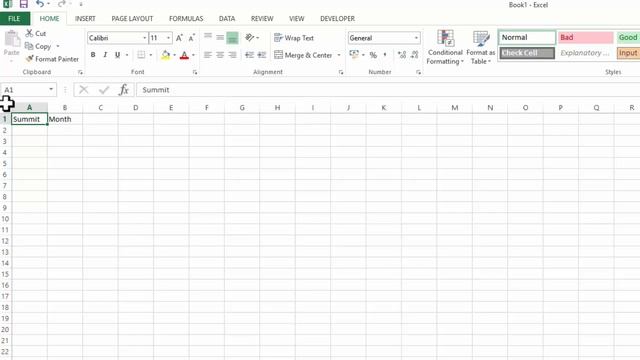This screenshot has height=360, width=640.
Task: Toggle Bold formatting
Action: (x=93, y=55)
